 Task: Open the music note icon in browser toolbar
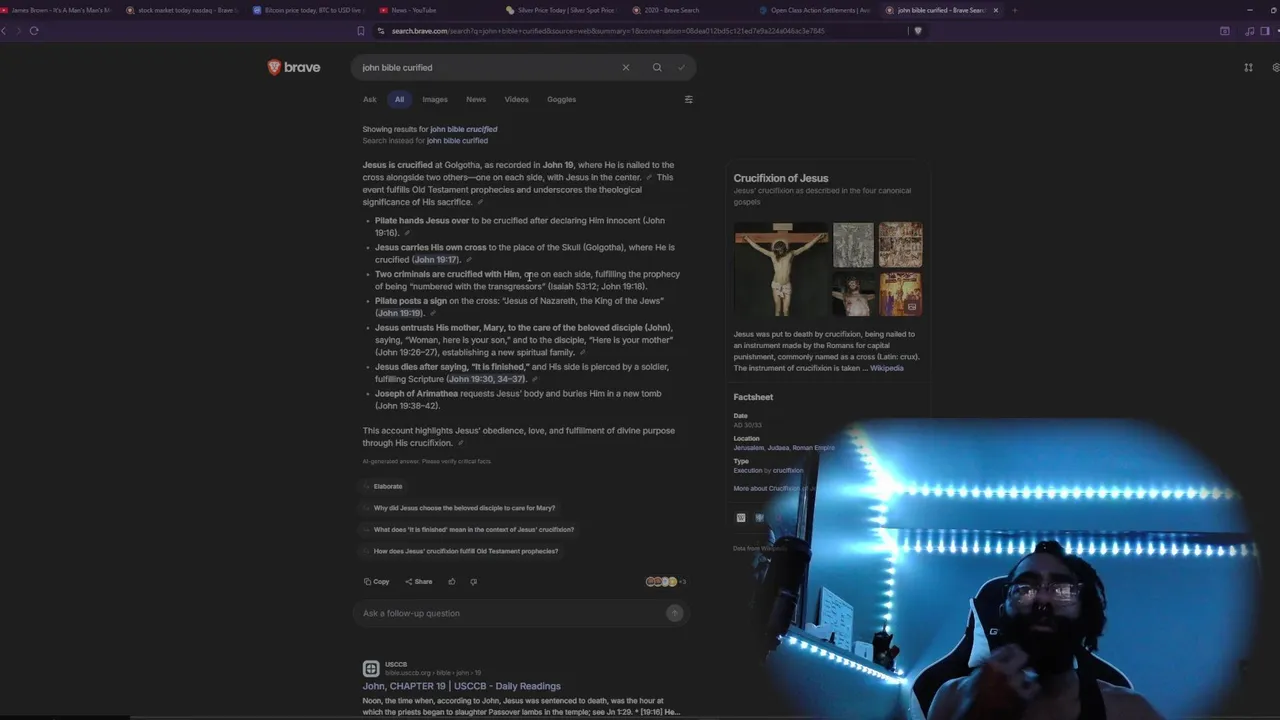coord(1250,30)
